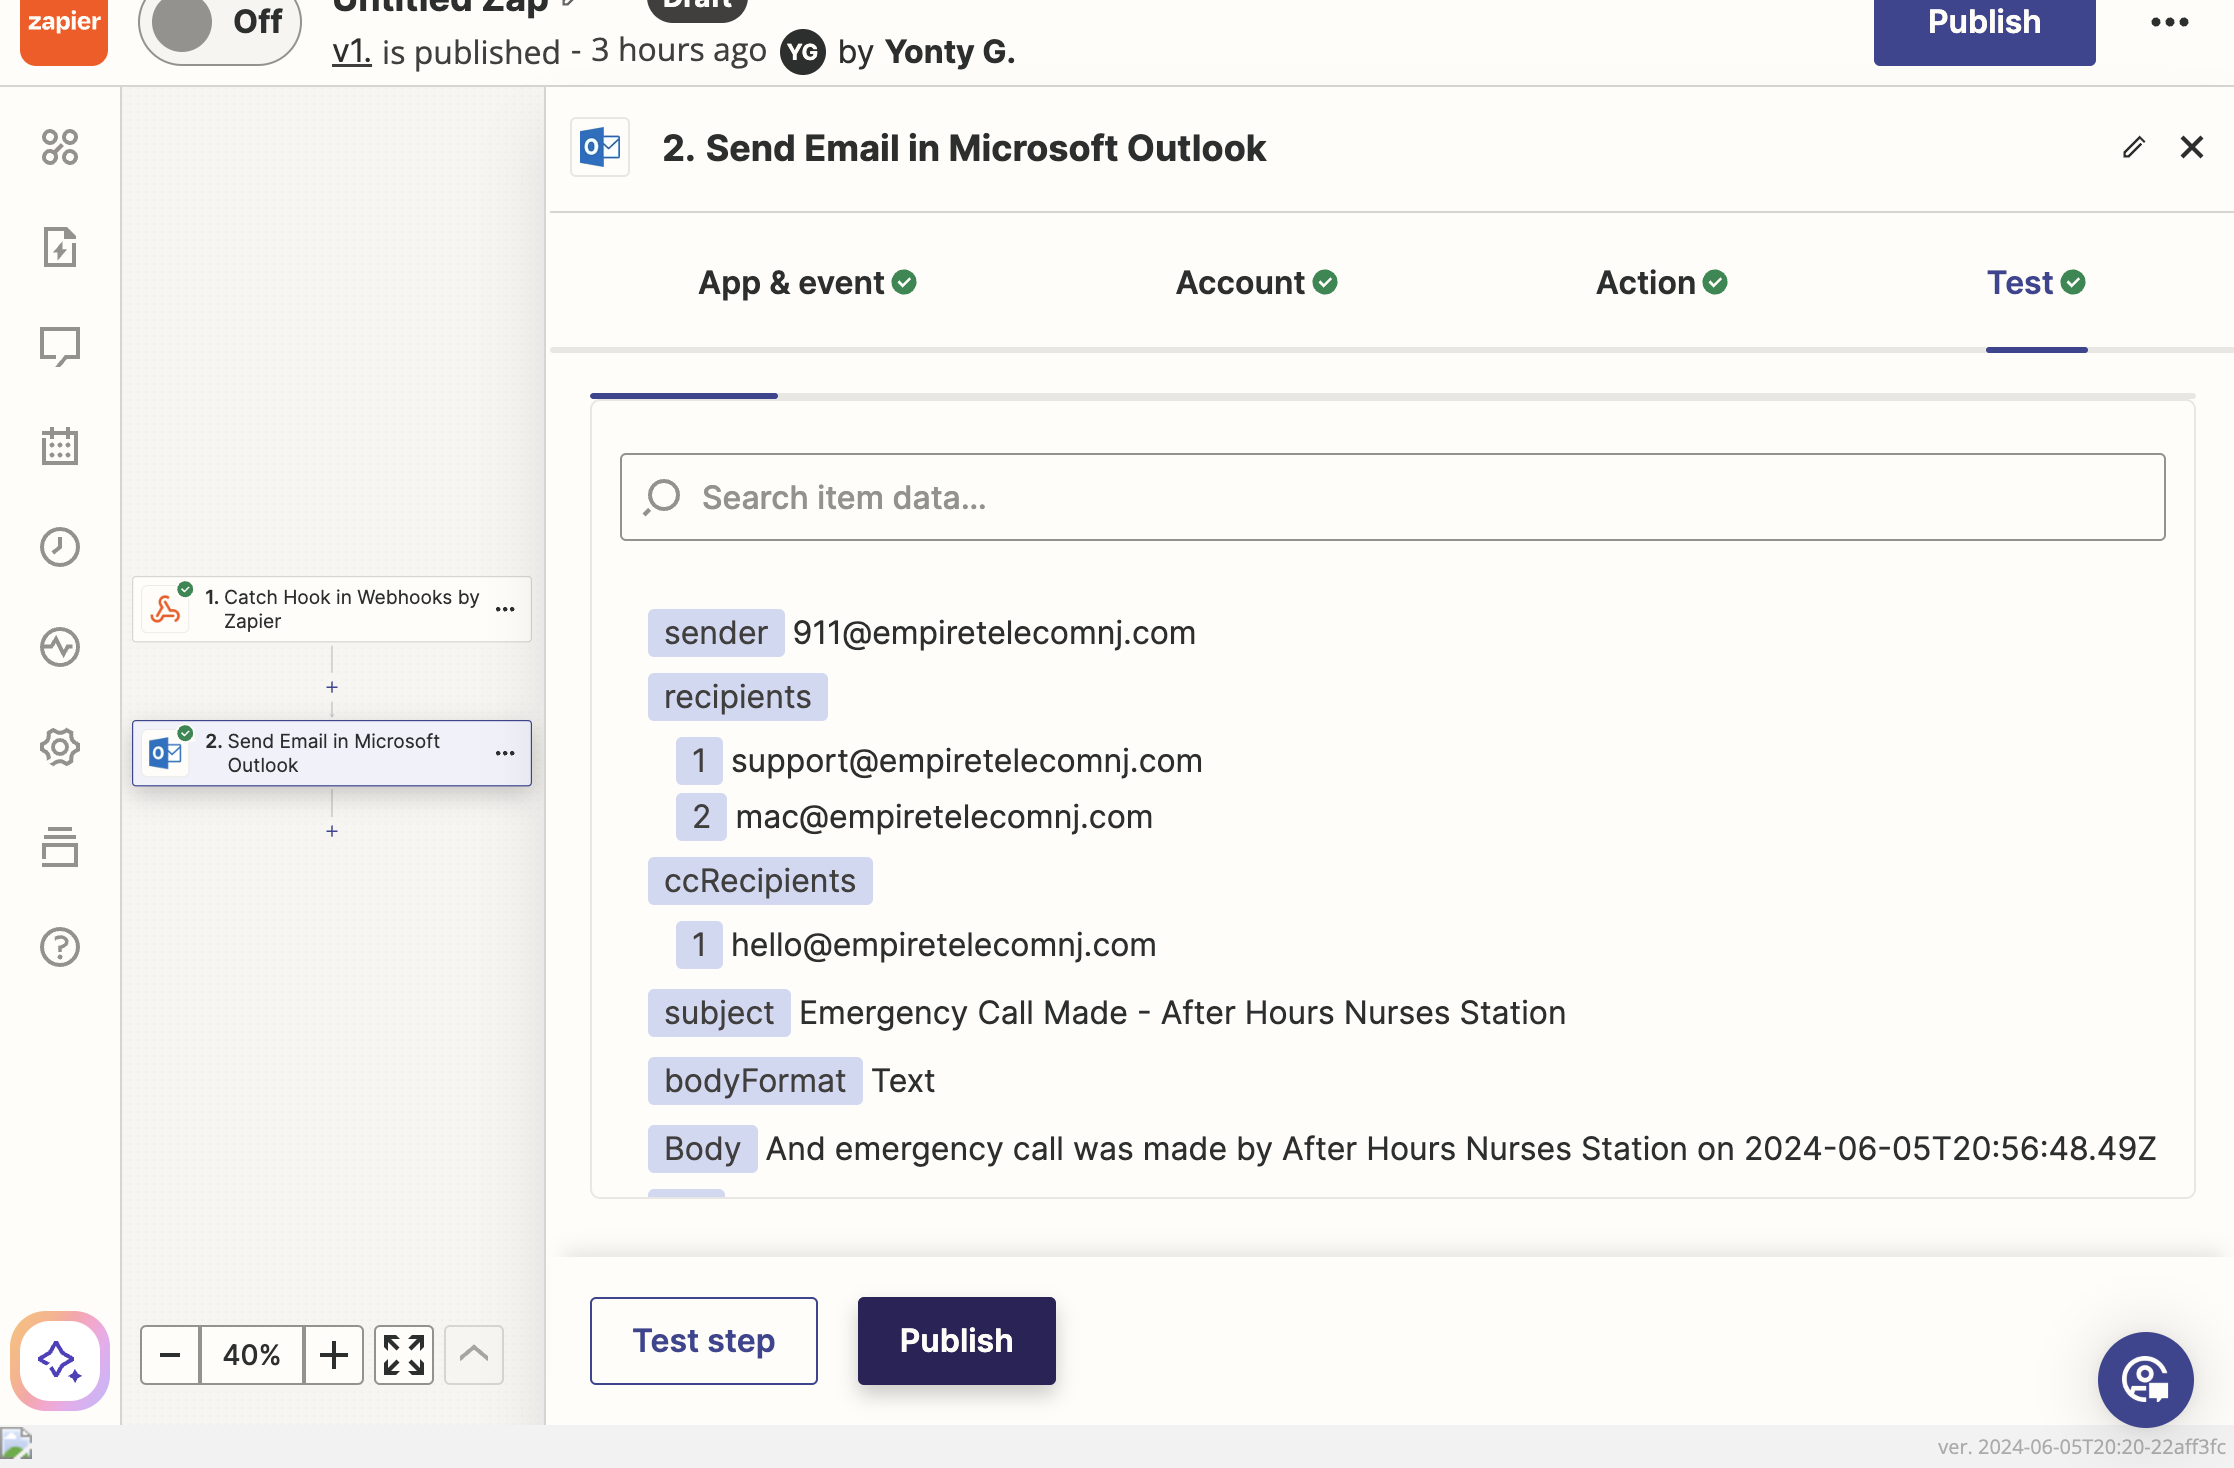Viewport: 2234px width, 1468px height.
Task: Click the 40% zoom level value
Action: (x=252, y=1355)
